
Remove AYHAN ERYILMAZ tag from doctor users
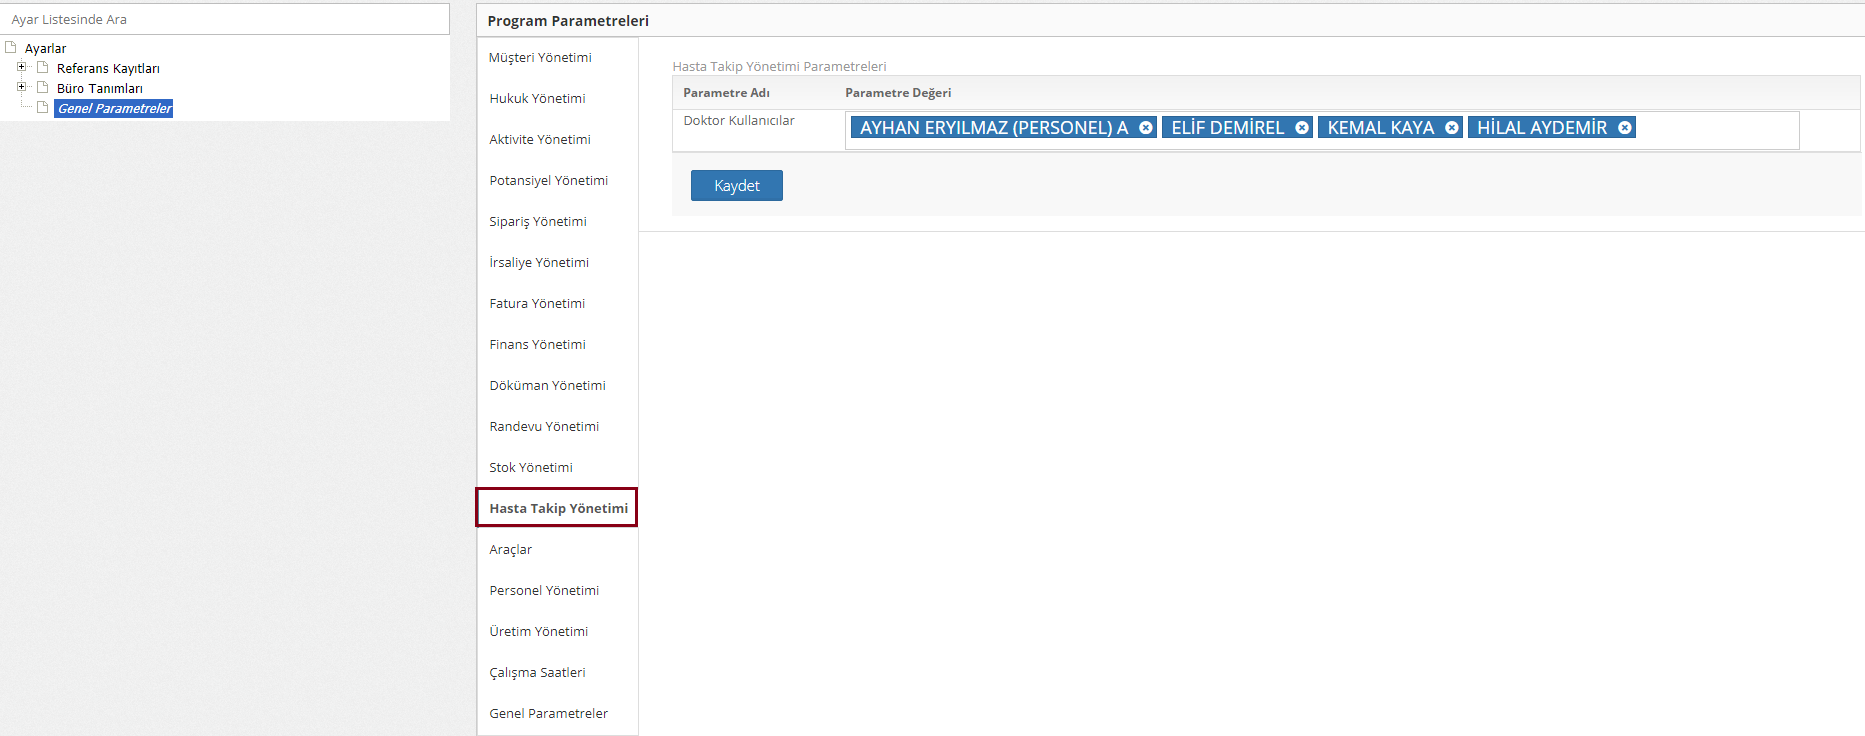(1146, 128)
